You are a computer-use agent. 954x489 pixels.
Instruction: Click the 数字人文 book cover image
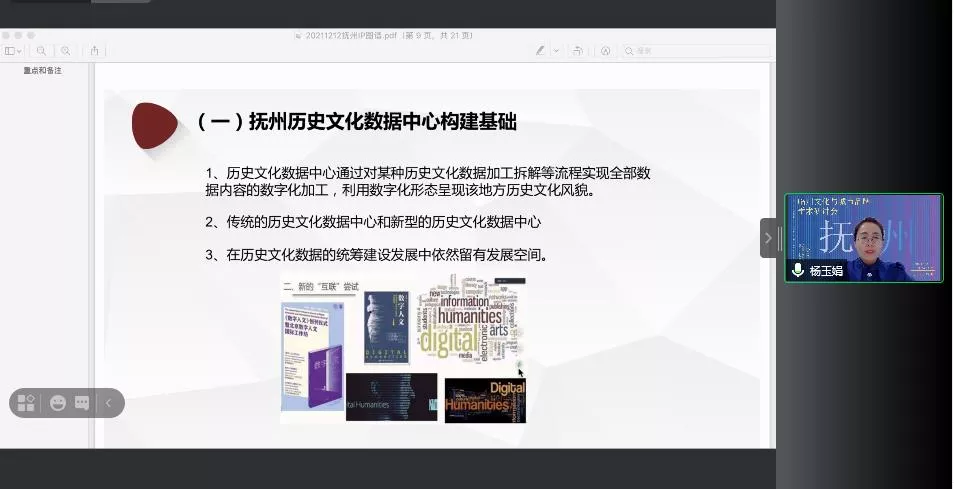pos(387,328)
